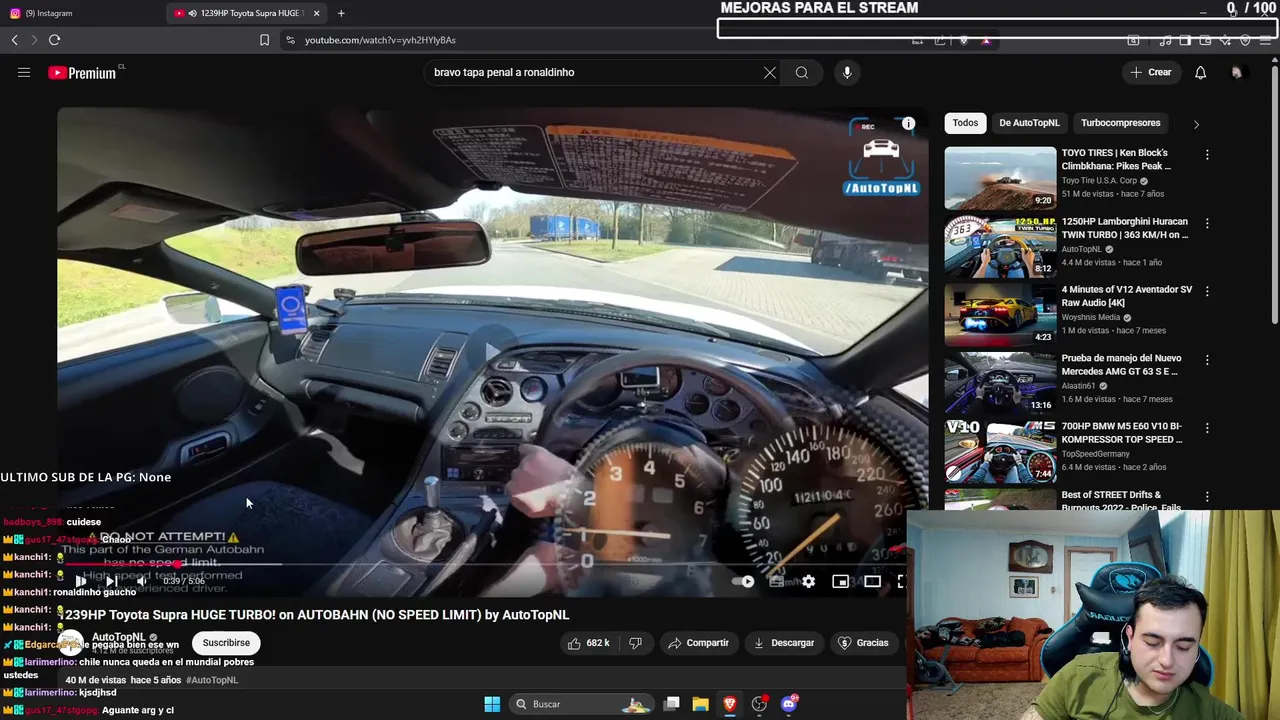Download the video with Descargar
Screen dimensions: 1280x720
[x=784, y=643]
